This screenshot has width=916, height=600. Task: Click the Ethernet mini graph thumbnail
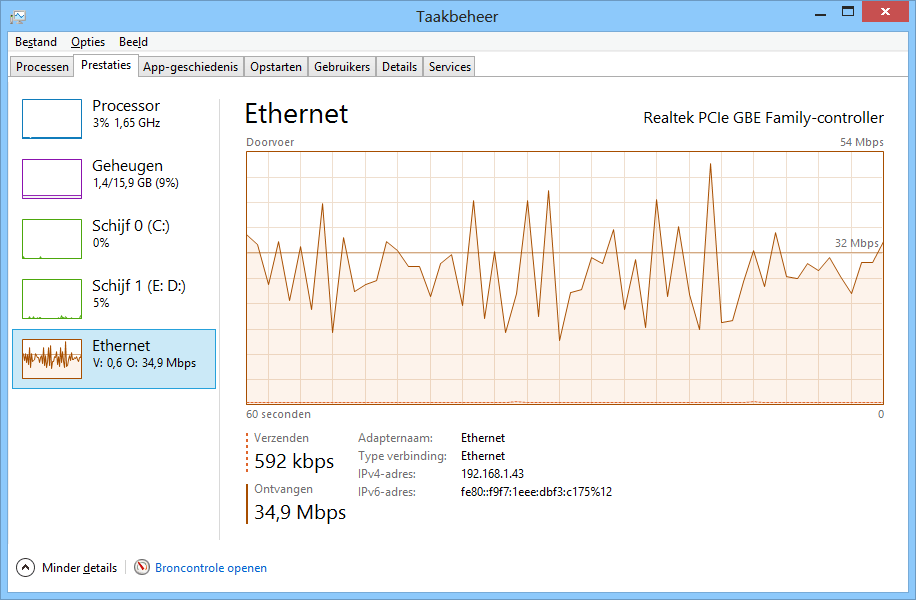click(x=52, y=358)
